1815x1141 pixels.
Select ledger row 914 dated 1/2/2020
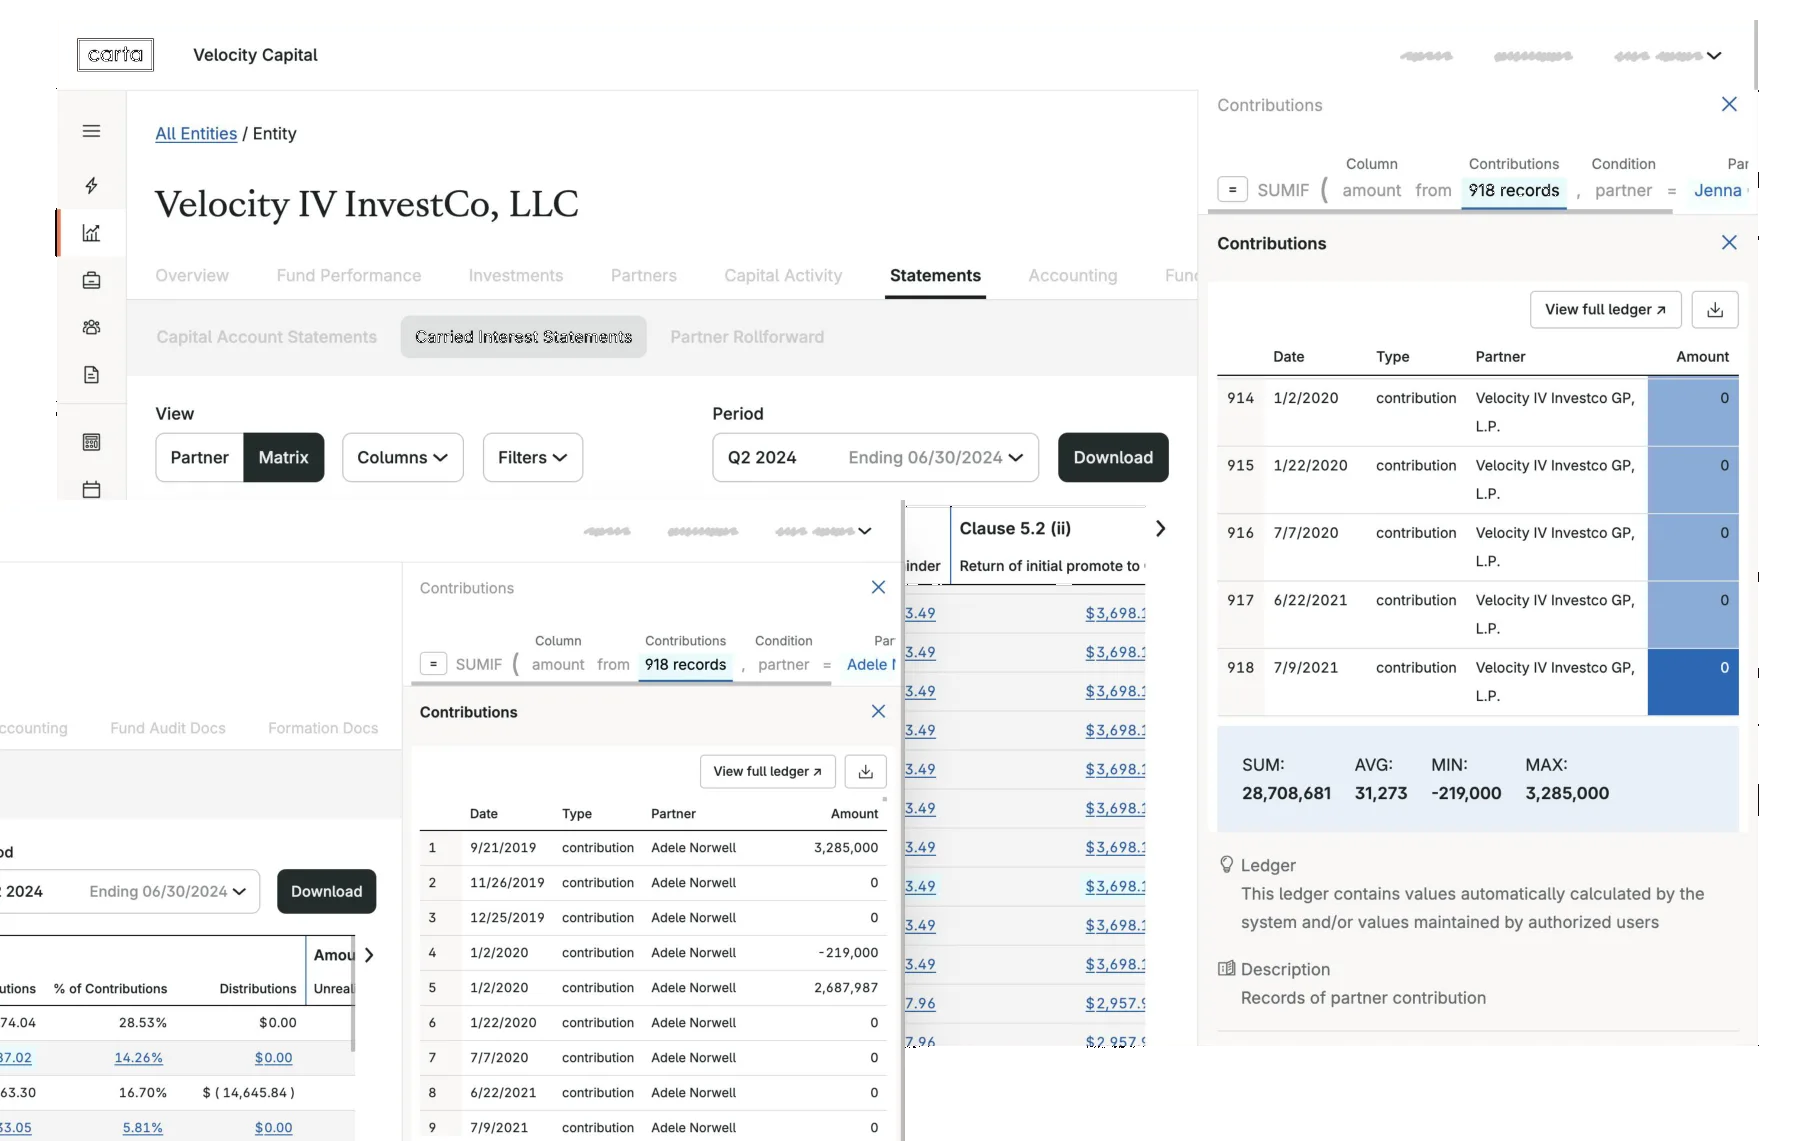point(1478,412)
